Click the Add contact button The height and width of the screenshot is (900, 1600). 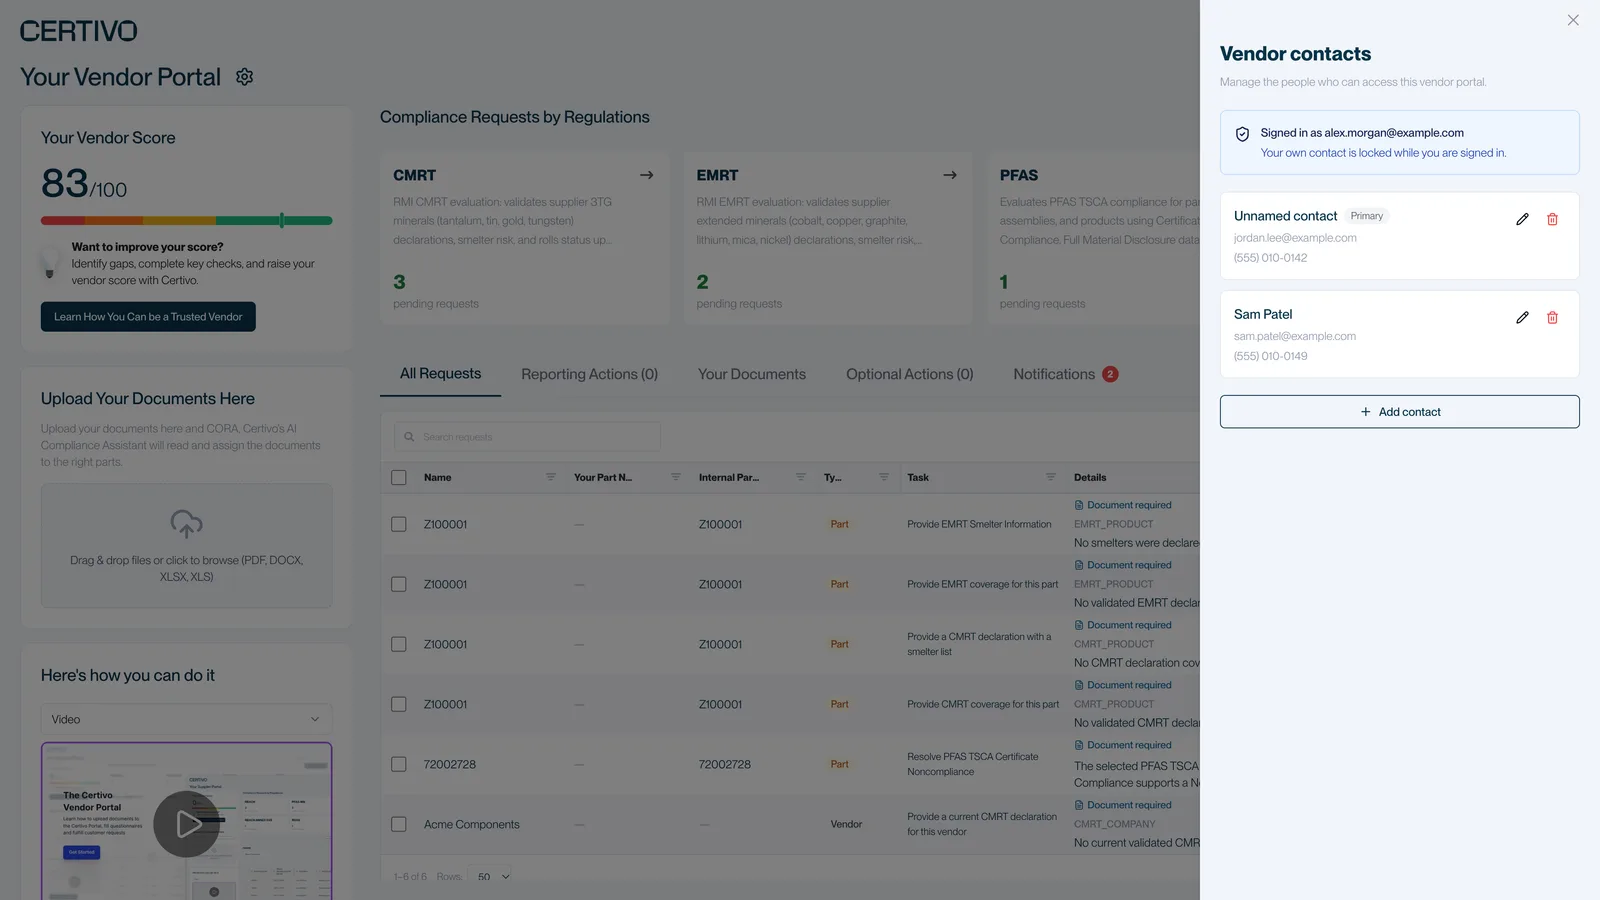pos(1400,412)
